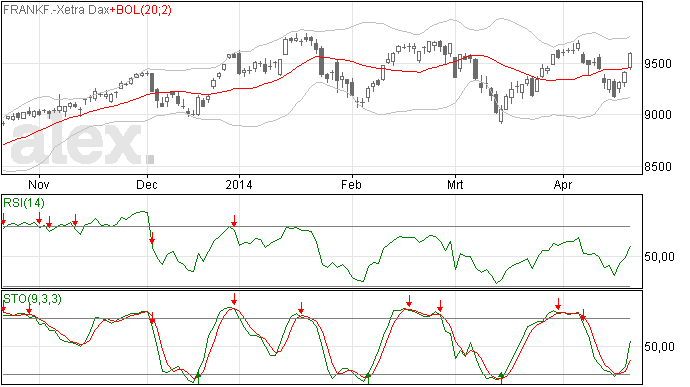Click the 2014 year label on time axis
The height and width of the screenshot is (387, 690).
click(239, 184)
